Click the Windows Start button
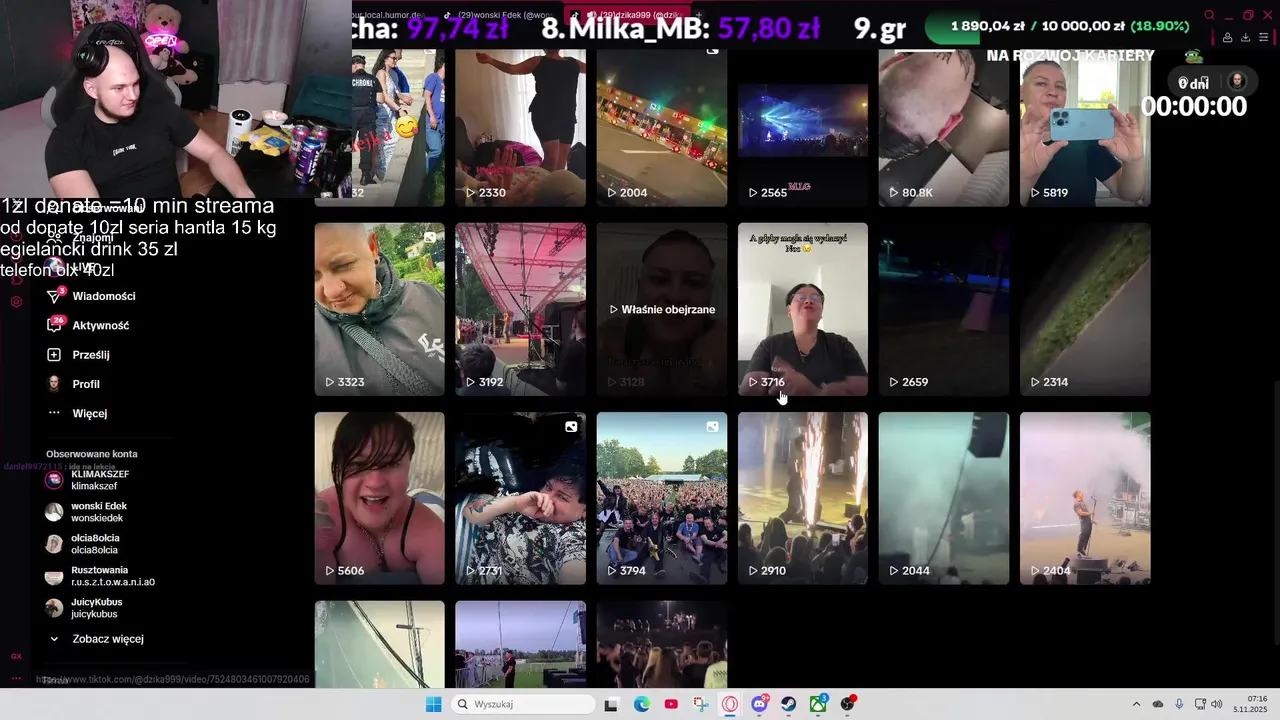 433,704
